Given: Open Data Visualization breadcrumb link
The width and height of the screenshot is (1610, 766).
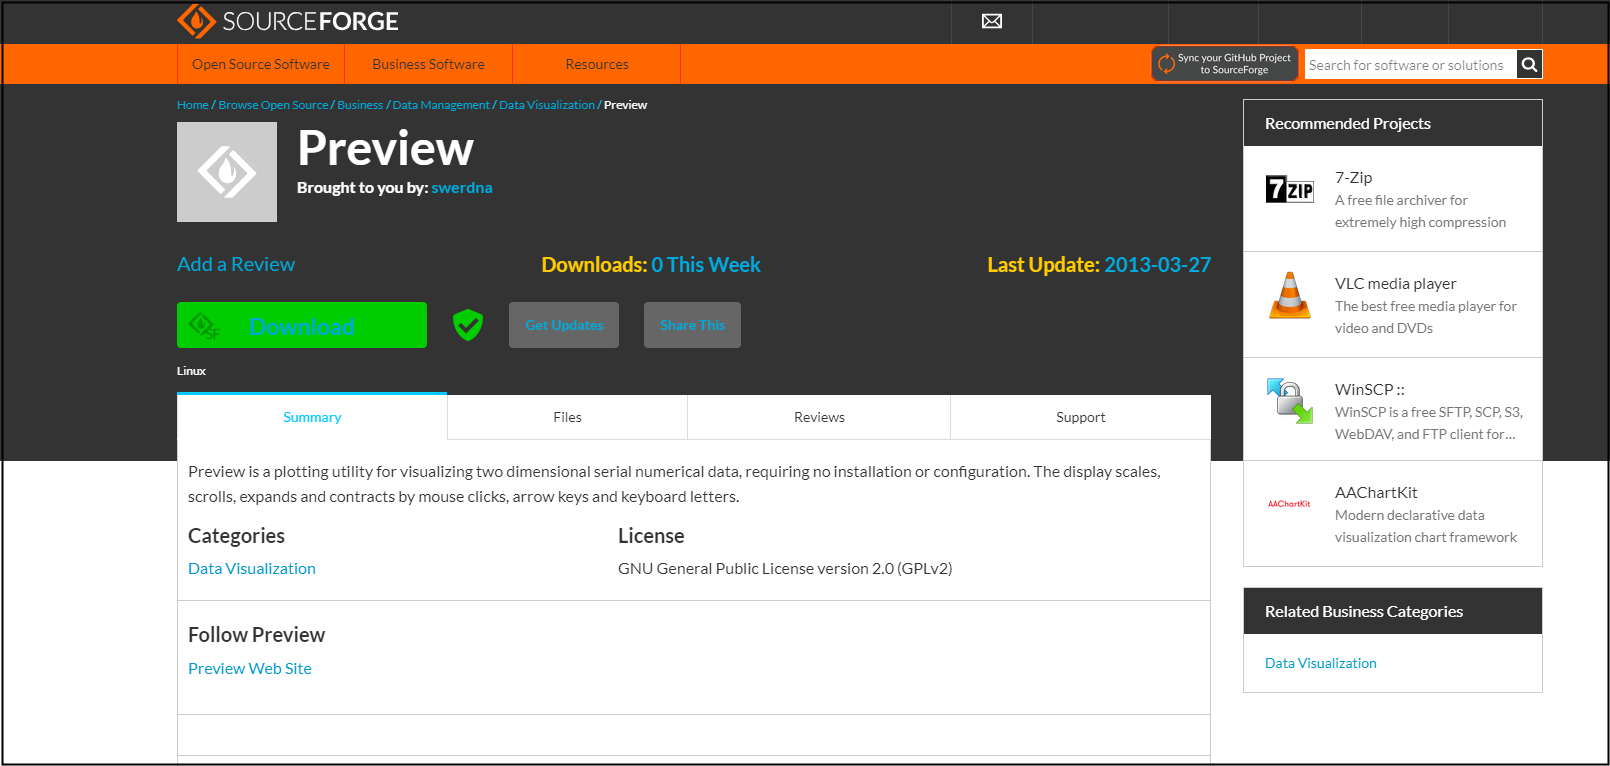Looking at the screenshot, I should 547,105.
